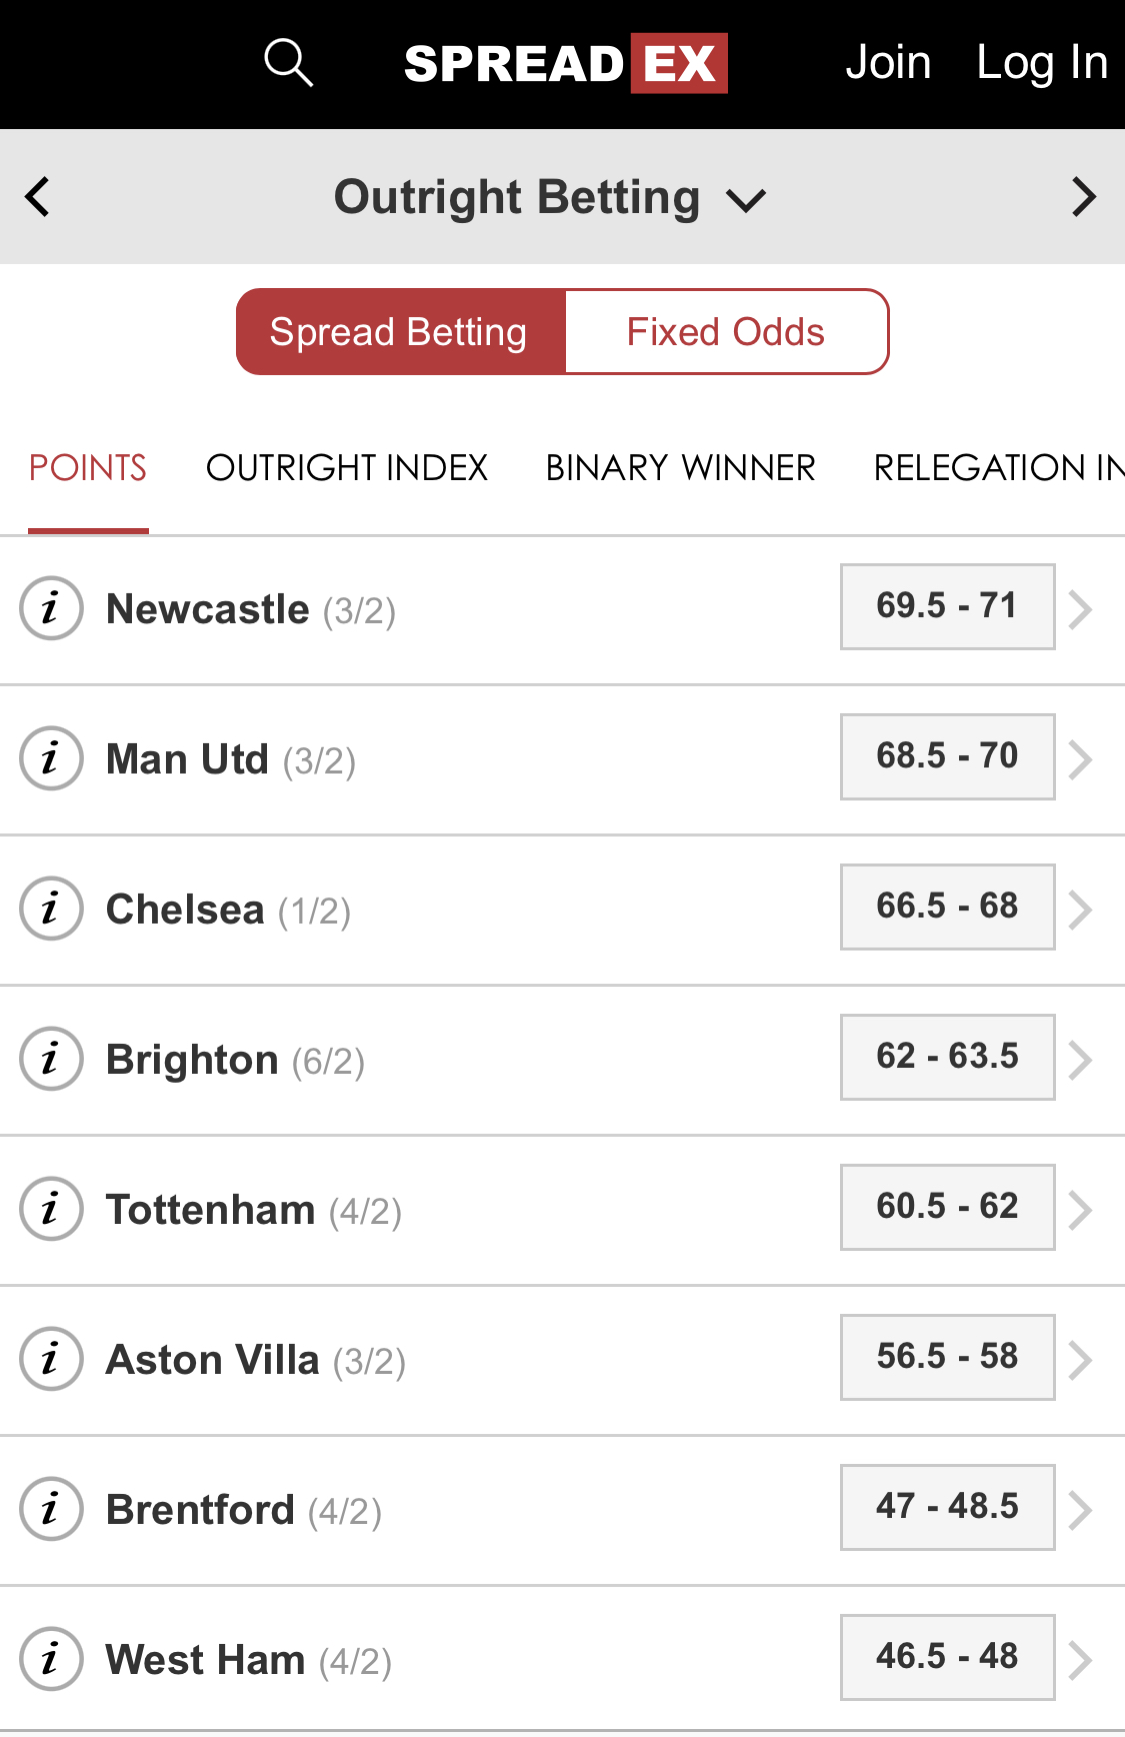Click the Log In link

[x=1042, y=62]
